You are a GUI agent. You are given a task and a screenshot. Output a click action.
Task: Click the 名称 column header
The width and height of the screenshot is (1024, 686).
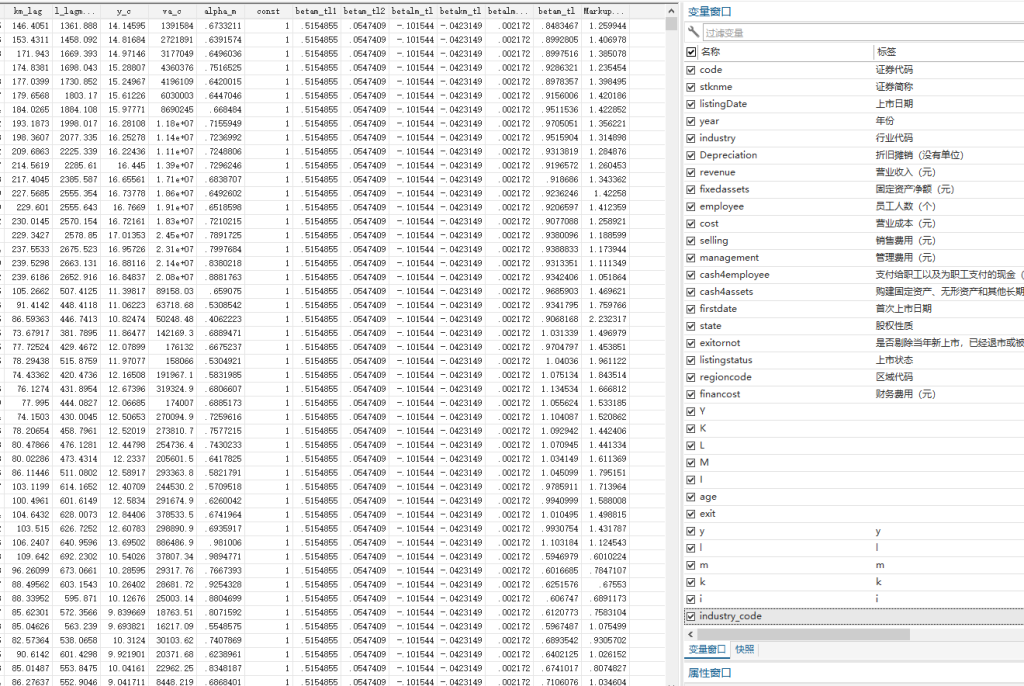pos(711,52)
